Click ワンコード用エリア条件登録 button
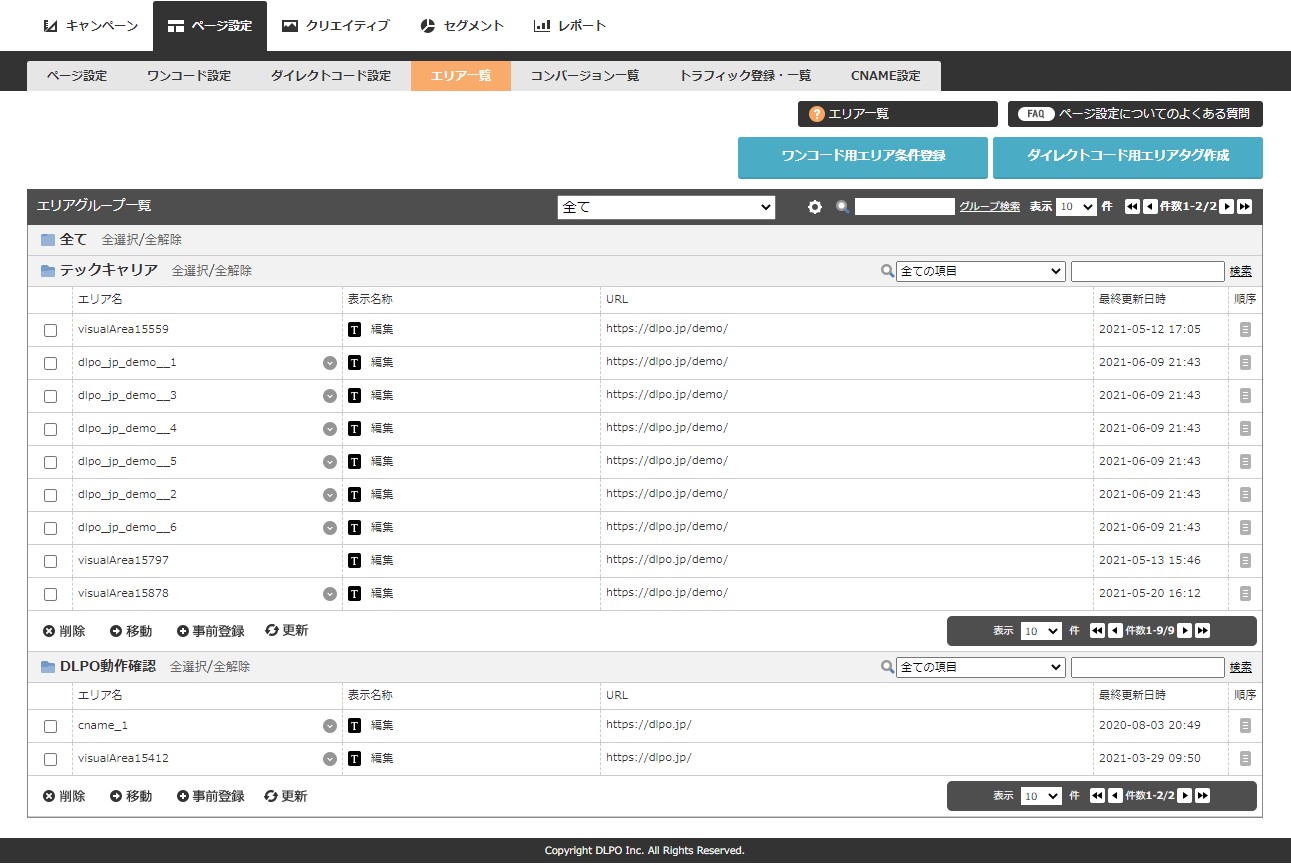The width and height of the screenshot is (1291, 865). point(863,157)
